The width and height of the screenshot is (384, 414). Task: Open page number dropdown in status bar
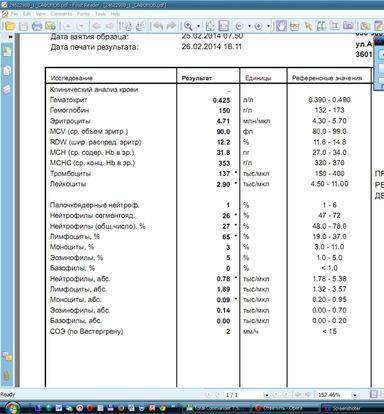point(267,395)
